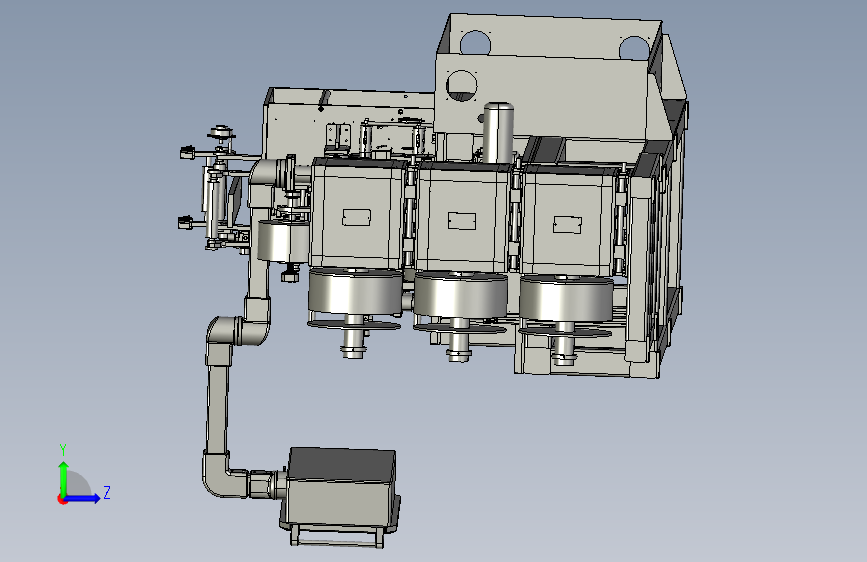The height and width of the screenshot is (562, 867).
Task: Select the large drum under the middle cabinet
Action: pos(461,296)
